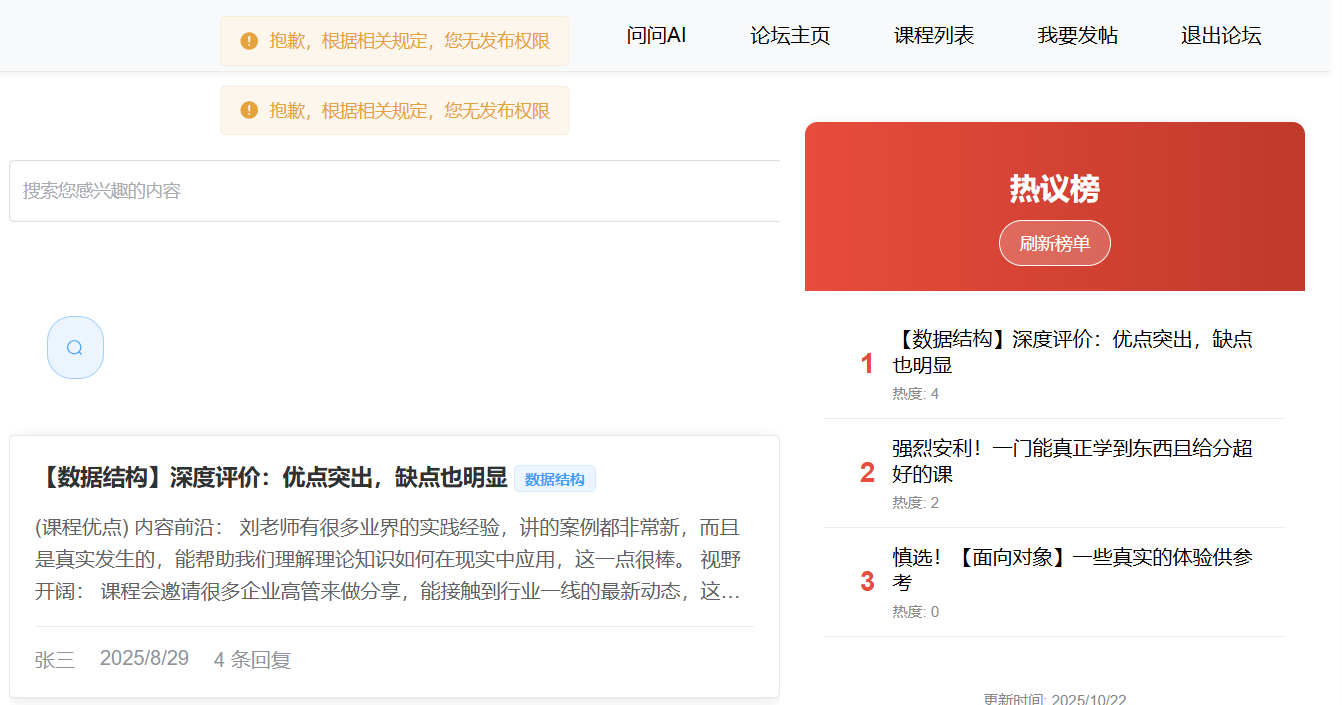This screenshot has width=1342, height=705.
Task: Open 问问AI from the navigation bar
Action: coord(655,36)
